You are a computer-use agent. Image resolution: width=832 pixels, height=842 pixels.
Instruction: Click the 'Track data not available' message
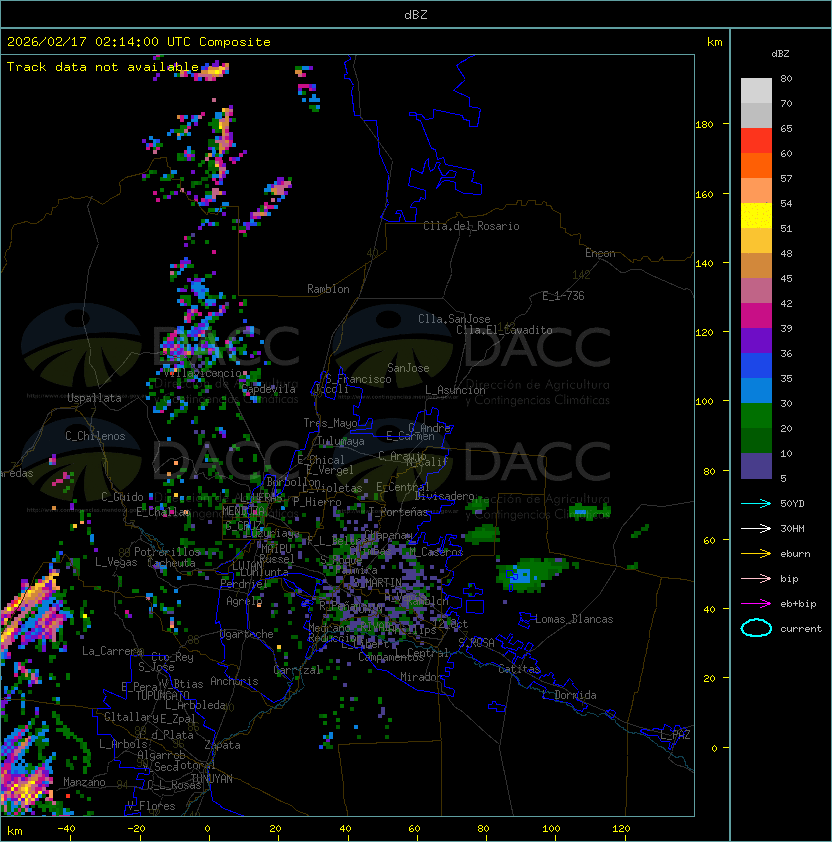tap(103, 67)
